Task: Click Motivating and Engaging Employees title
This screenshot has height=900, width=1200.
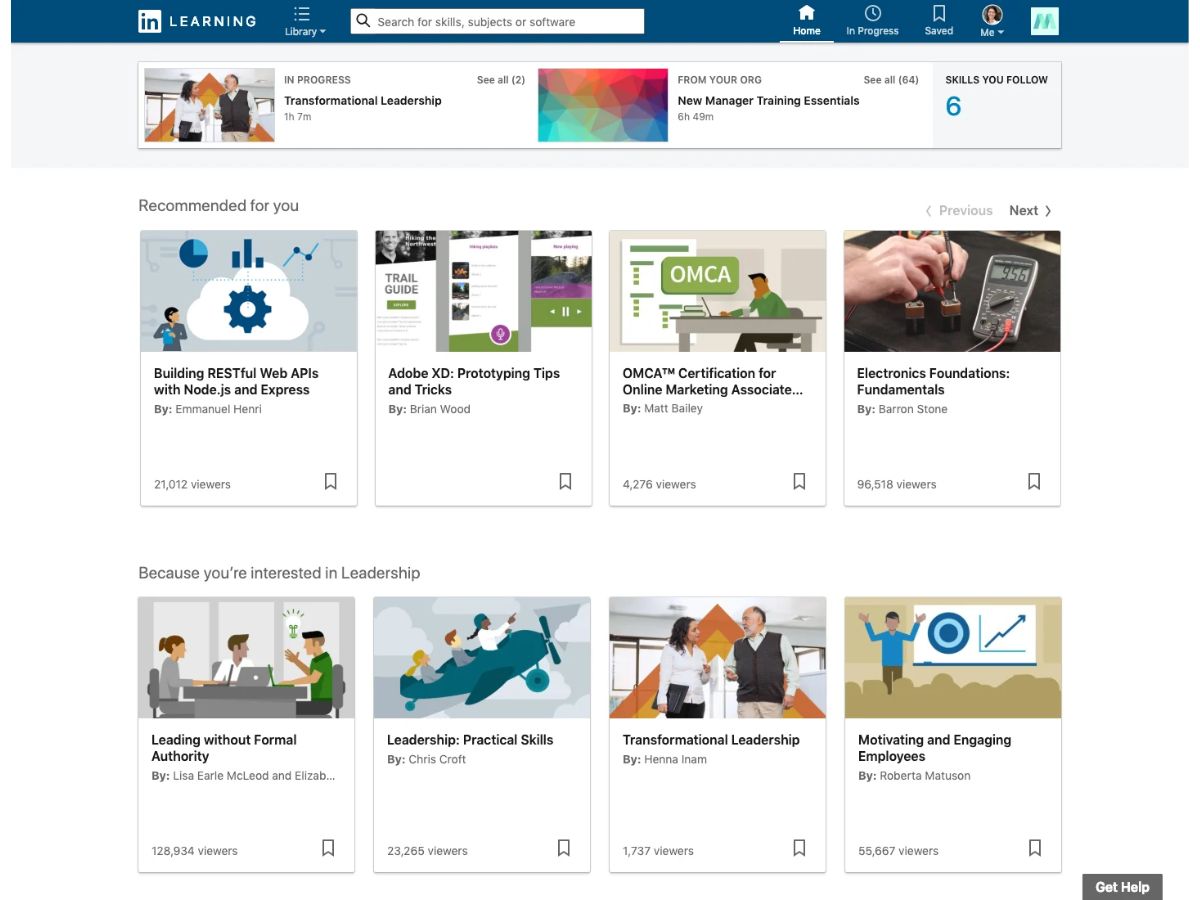Action: (x=934, y=748)
